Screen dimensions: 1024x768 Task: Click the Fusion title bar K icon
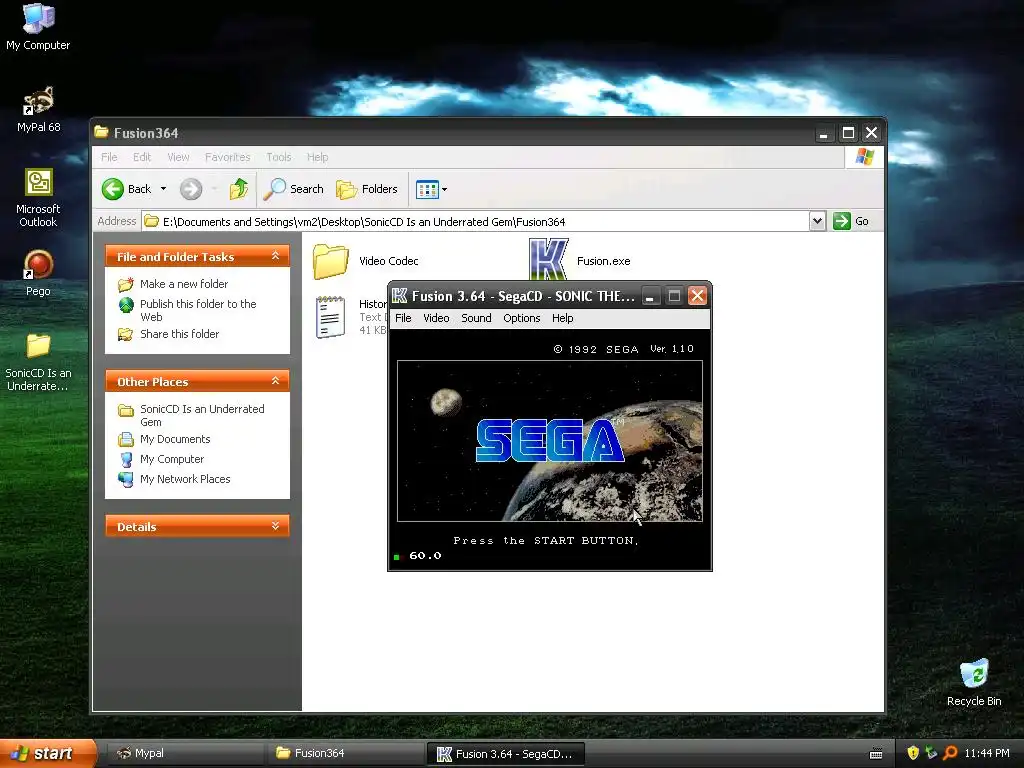pyautogui.click(x=400, y=296)
